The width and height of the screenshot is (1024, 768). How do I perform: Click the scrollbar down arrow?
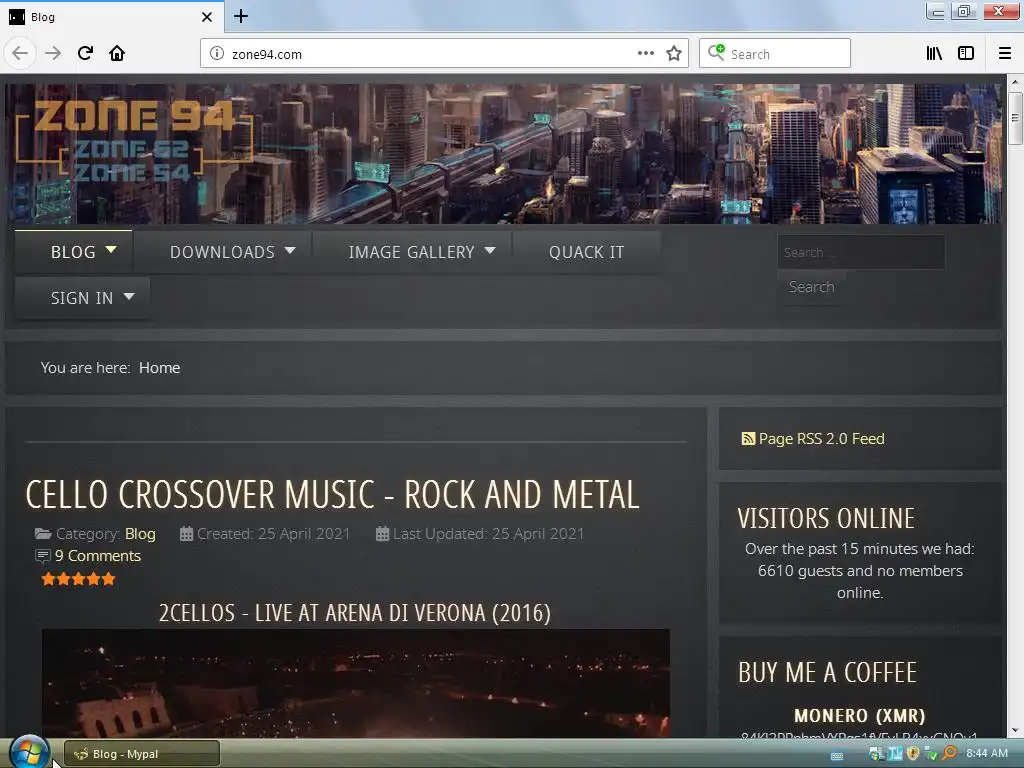pyautogui.click(x=1014, y=730)
